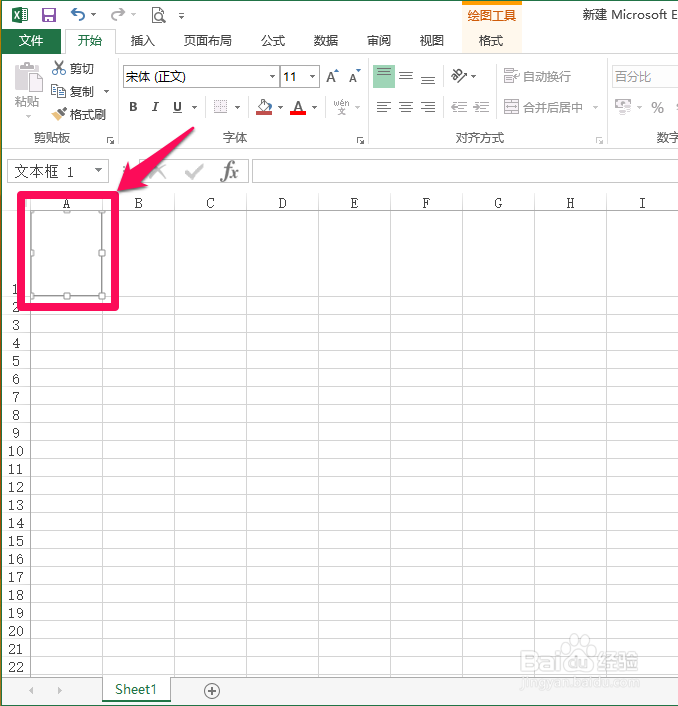This screenshot has width=678, height=706.
Task: Click the text orientation icon
Action: tap(459, 76)
